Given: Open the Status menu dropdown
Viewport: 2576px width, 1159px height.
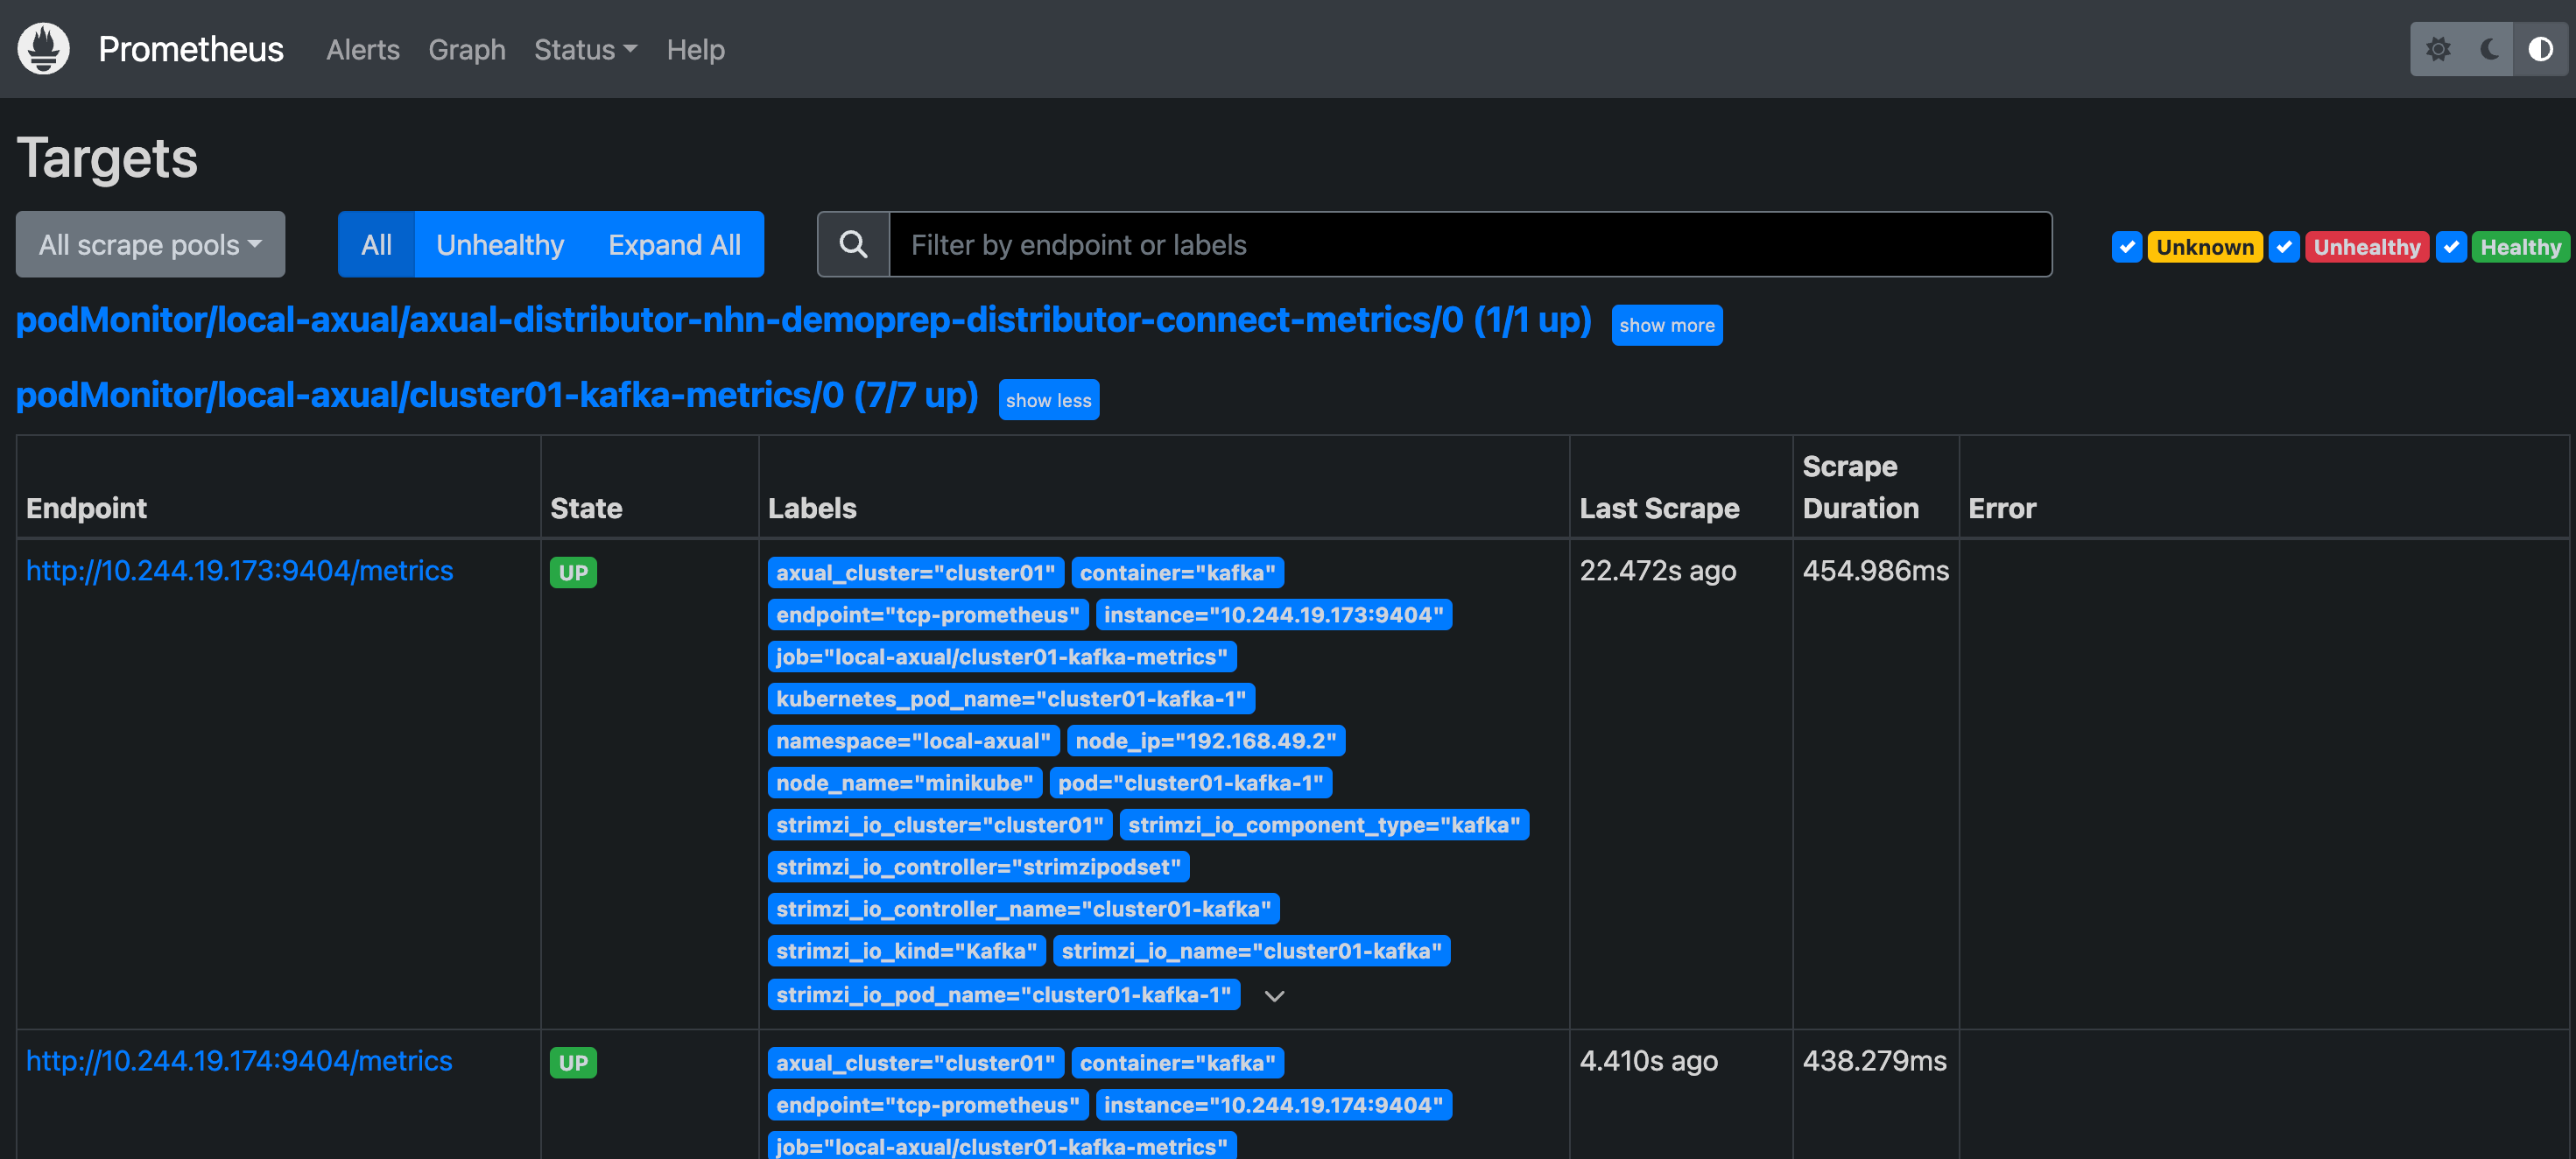Looking at the screenshot, I should (585, 49).
